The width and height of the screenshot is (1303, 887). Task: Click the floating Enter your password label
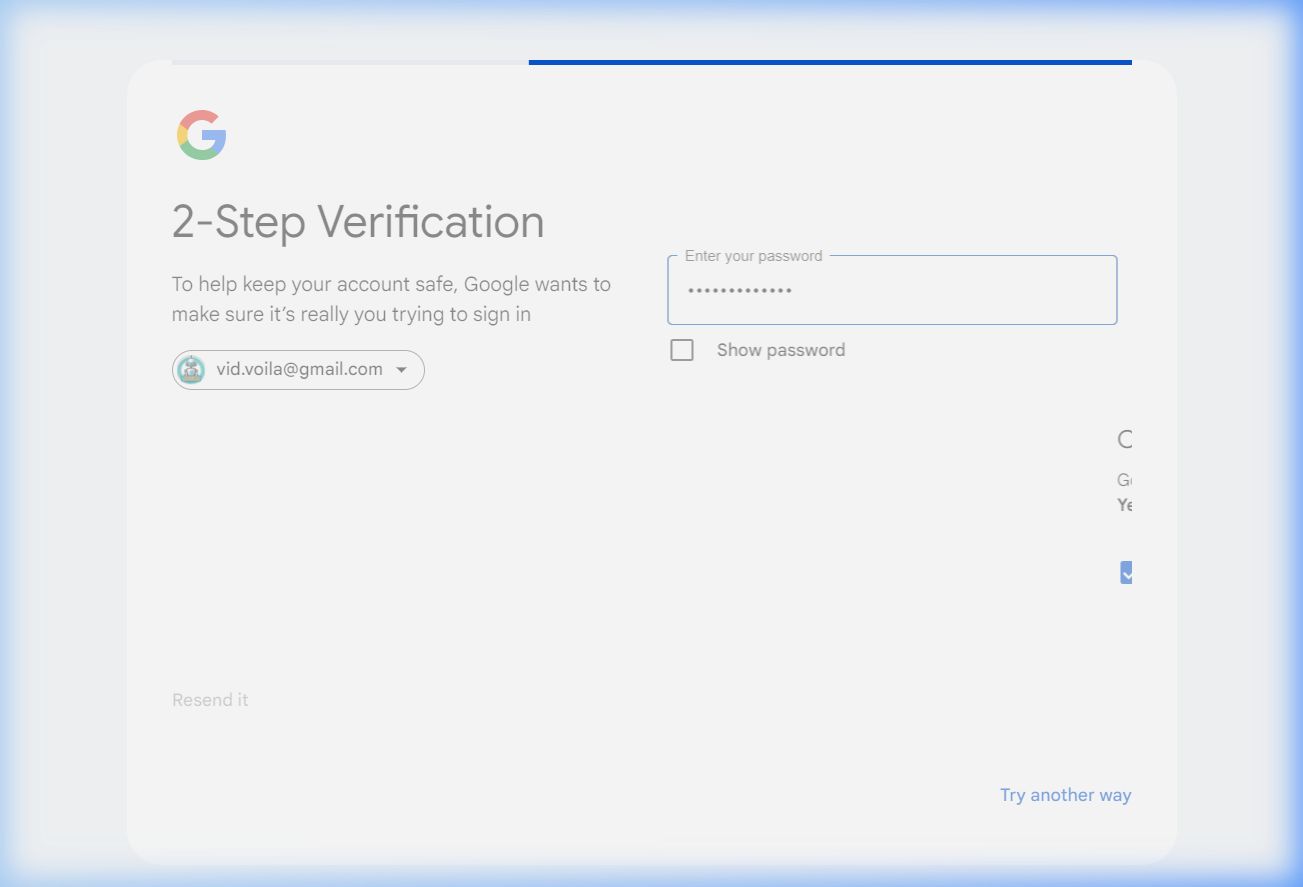coord(753,256)
